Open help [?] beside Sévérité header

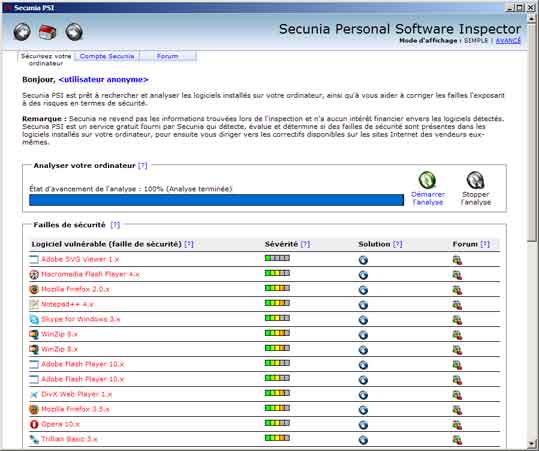point(305,244)
